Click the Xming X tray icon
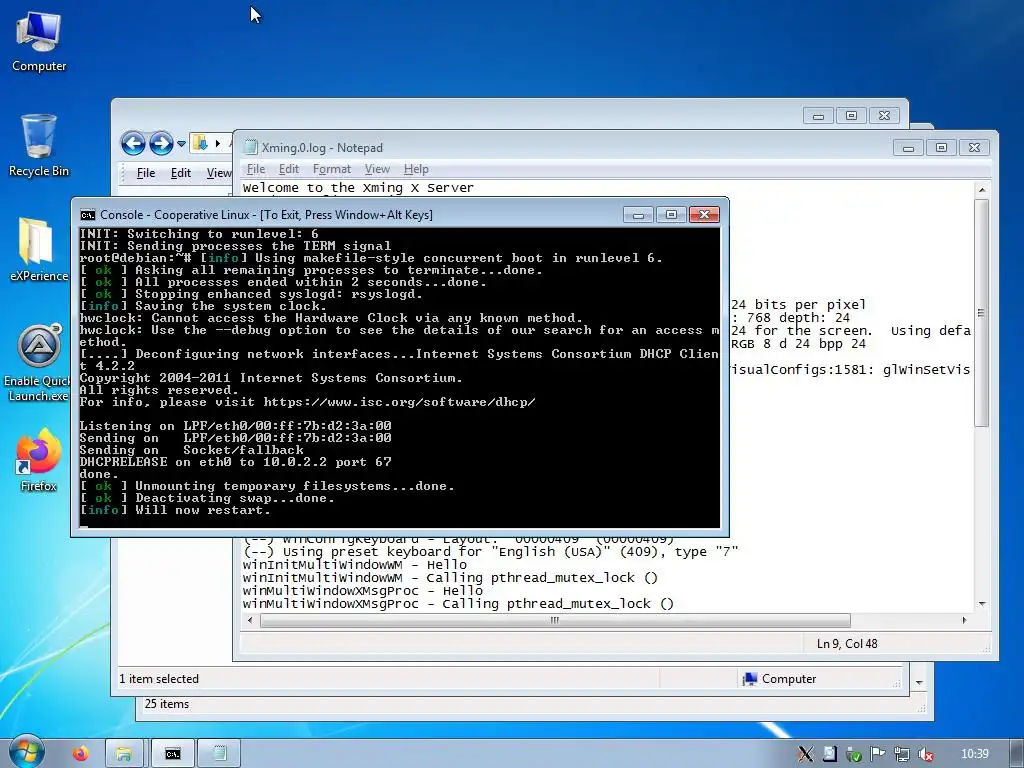This screenshot has width=1024, height=768. (x=805, y=754)
